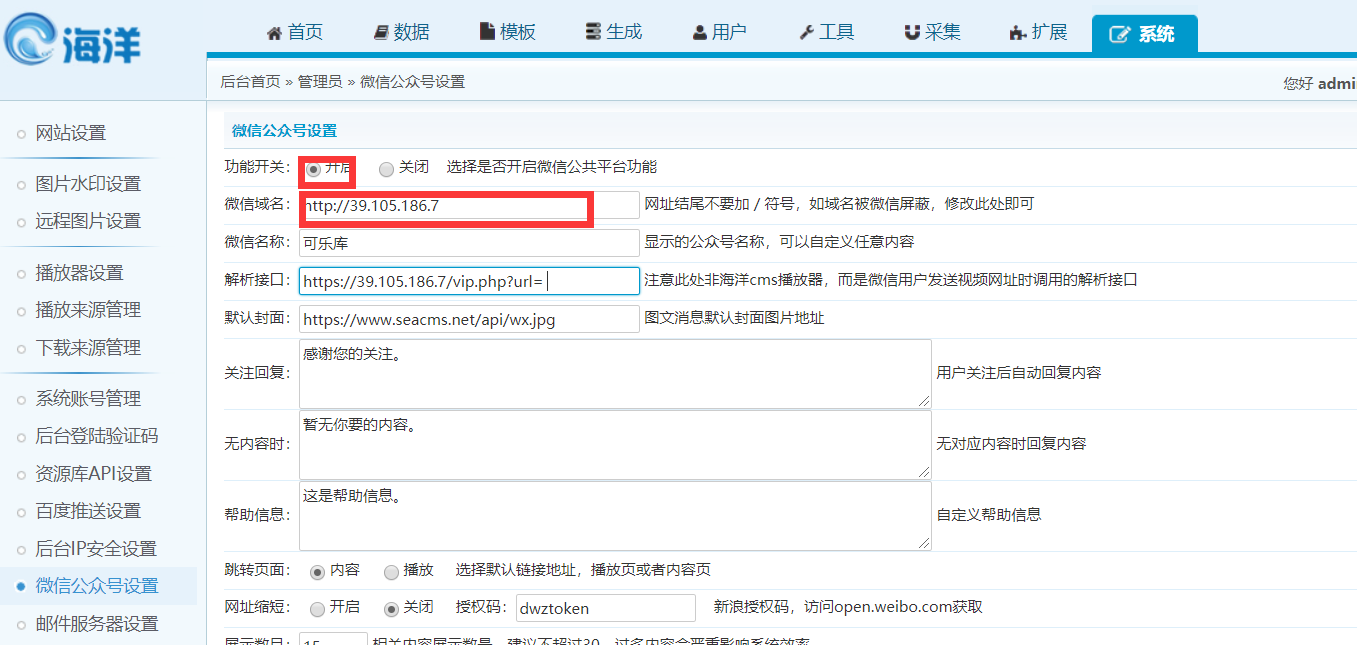The height and width of the screenshot is (645, 1357).
Task: Open the 工具 tools wrench tab
Action: [826, 32]
